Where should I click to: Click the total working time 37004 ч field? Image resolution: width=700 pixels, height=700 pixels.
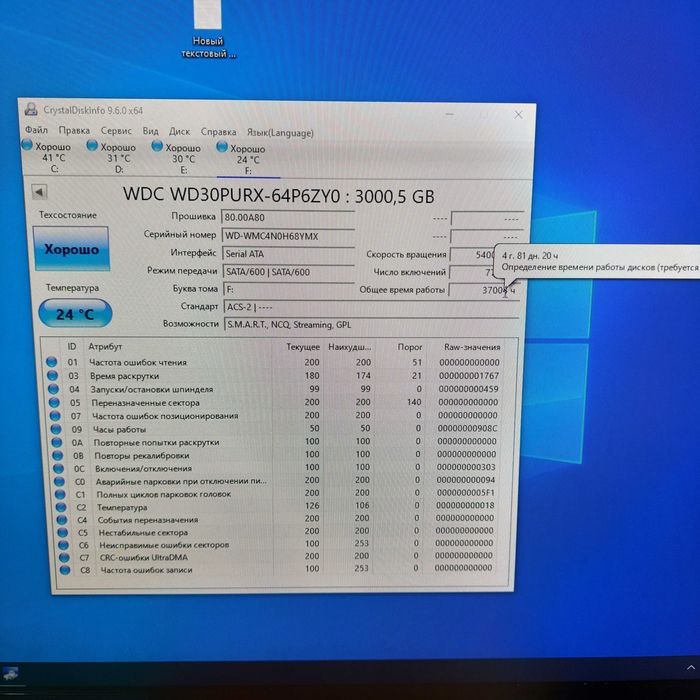coord(484,290)
